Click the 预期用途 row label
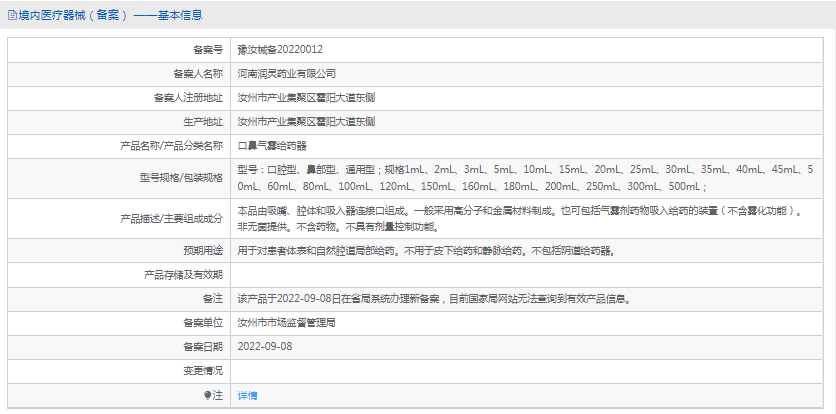The image size is (836, 414). click(x=203, y=251)
